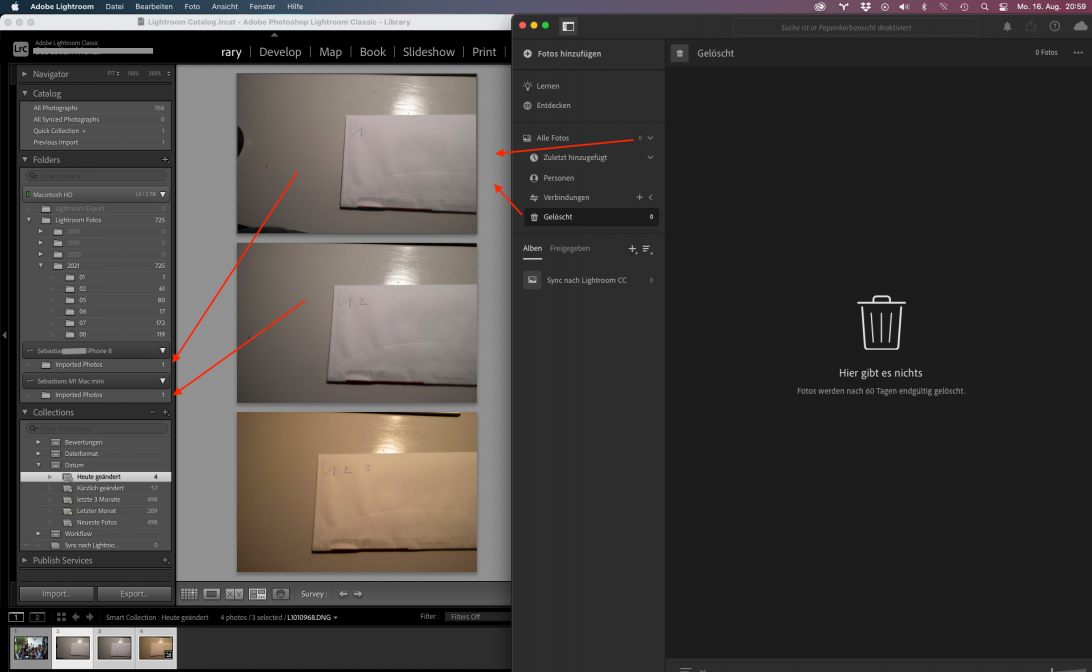Open Freigegeben tab
The image size is (1092, 672).
click(x=569, y=248)
